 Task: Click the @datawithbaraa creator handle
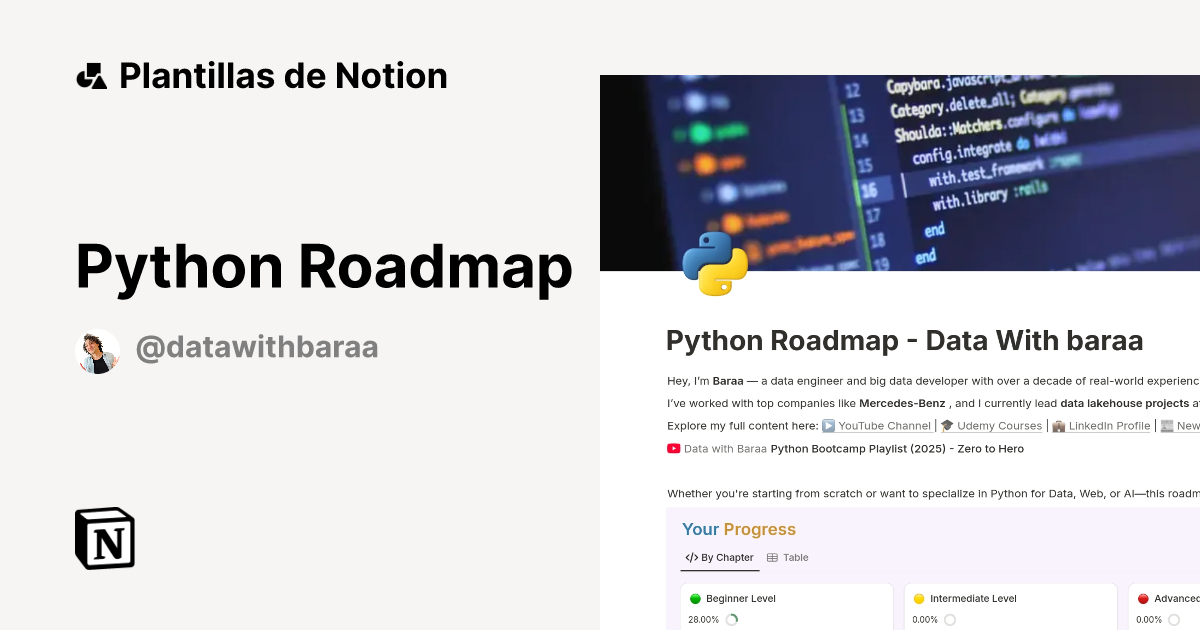(x=257, y=348)
